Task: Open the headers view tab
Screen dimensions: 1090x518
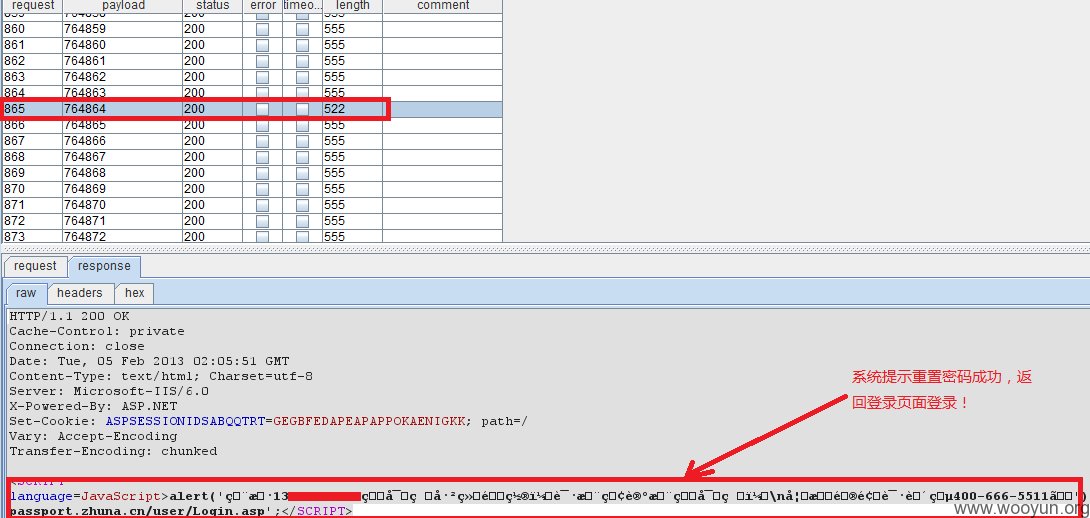Action: pos(80,293)
